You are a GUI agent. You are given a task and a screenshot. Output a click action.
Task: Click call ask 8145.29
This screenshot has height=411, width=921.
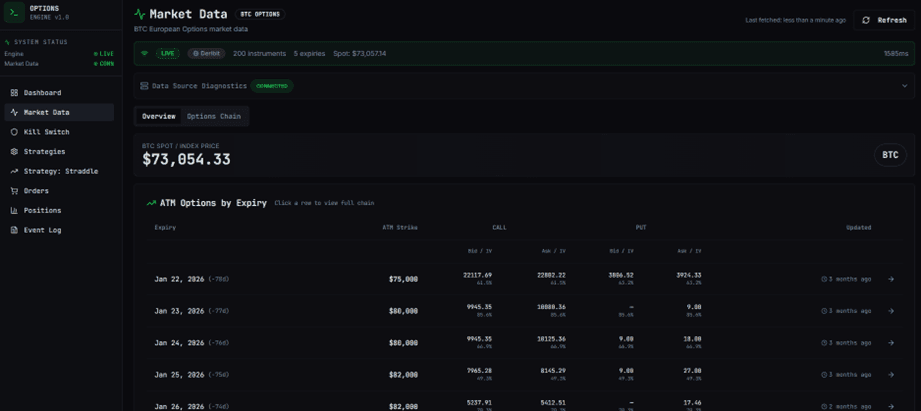pos(553,370)
